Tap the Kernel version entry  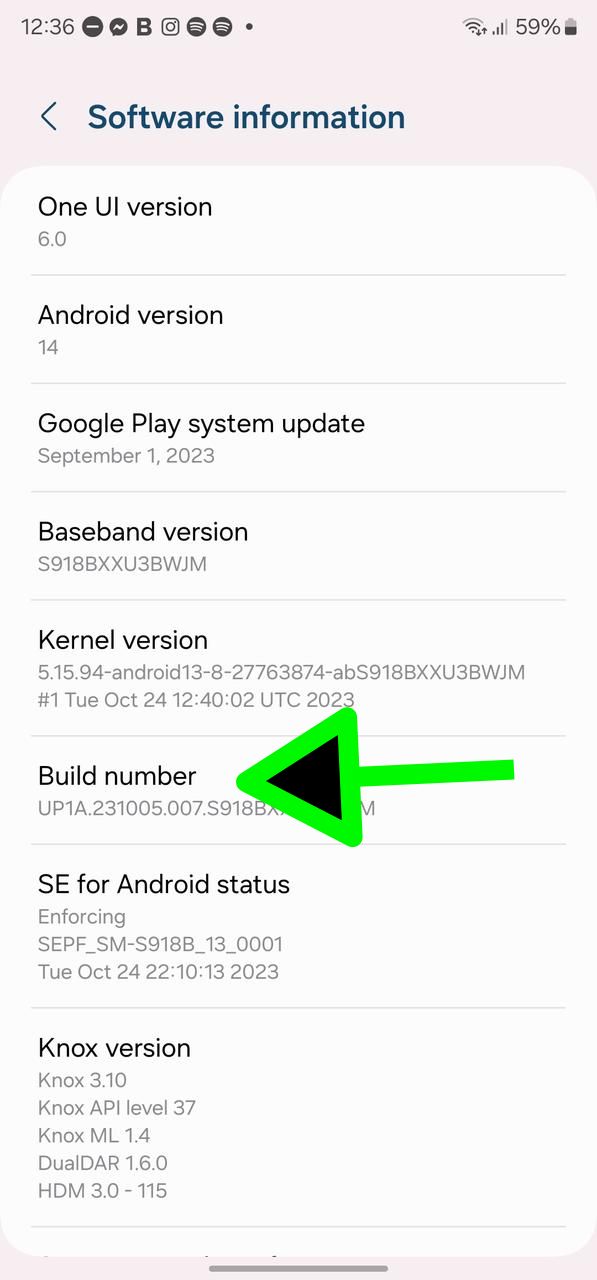click(x=298, y=668)
